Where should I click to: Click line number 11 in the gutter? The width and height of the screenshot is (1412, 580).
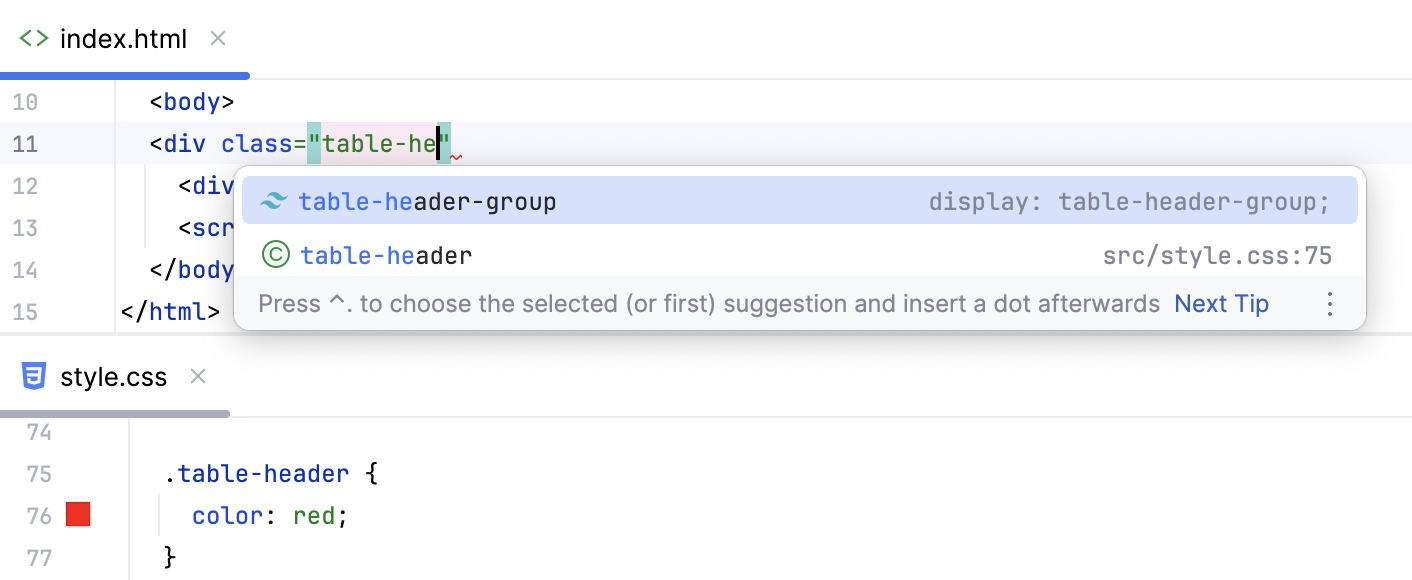tap(26, 143)
